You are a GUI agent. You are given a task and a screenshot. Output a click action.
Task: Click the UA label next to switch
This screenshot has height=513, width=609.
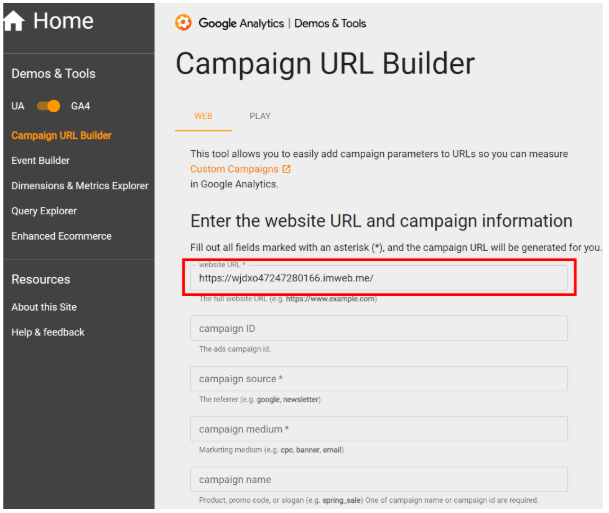click(18, 106)
